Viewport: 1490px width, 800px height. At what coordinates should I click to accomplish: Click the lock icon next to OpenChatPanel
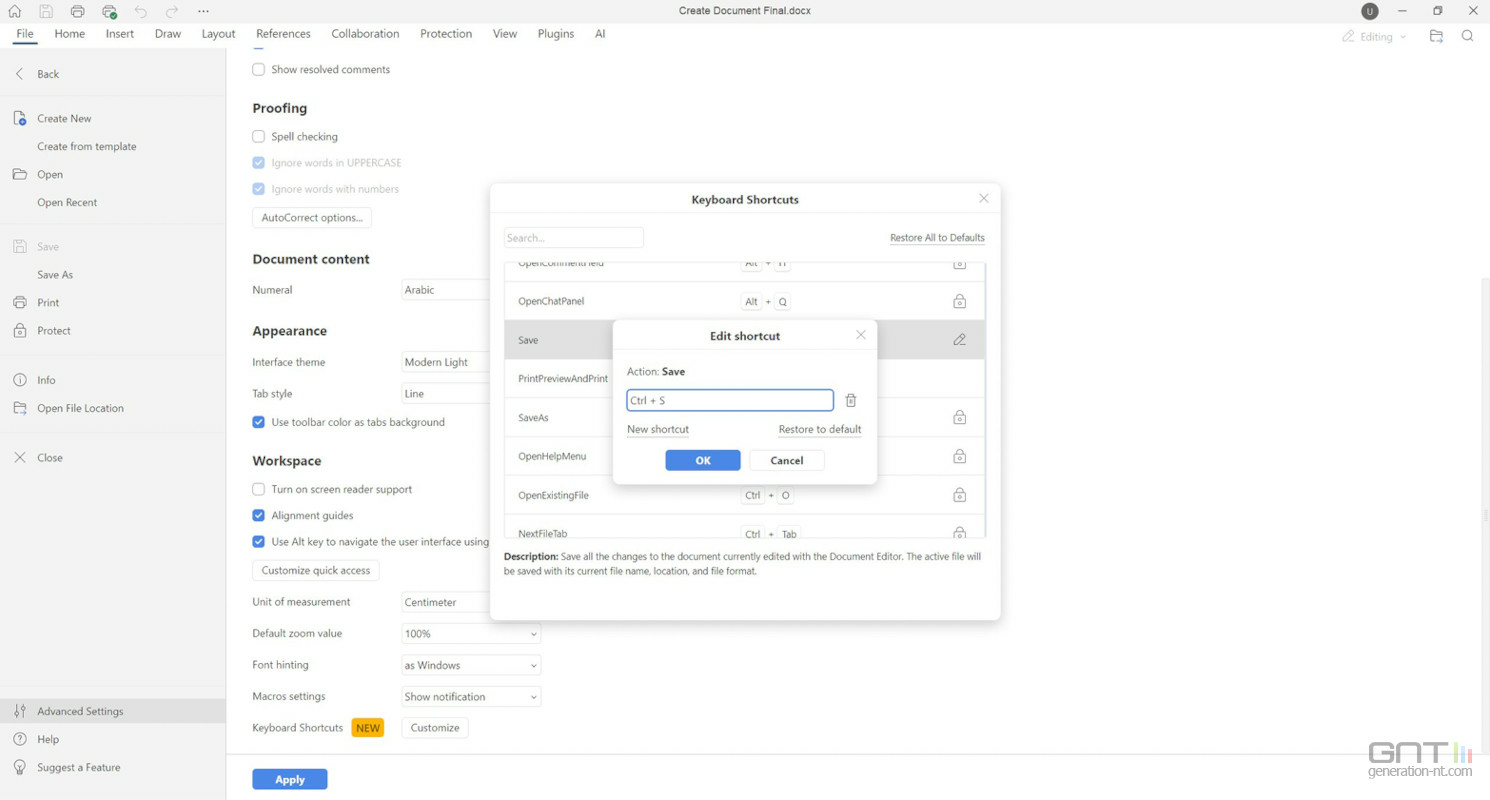pyautogui.click(x=959, y=301)
